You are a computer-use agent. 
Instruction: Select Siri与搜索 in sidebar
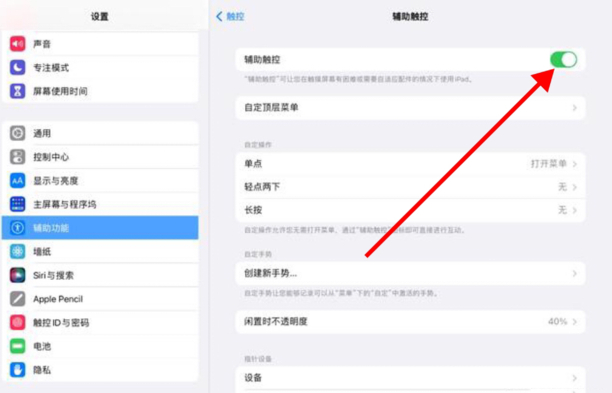(x=100, y=275)
